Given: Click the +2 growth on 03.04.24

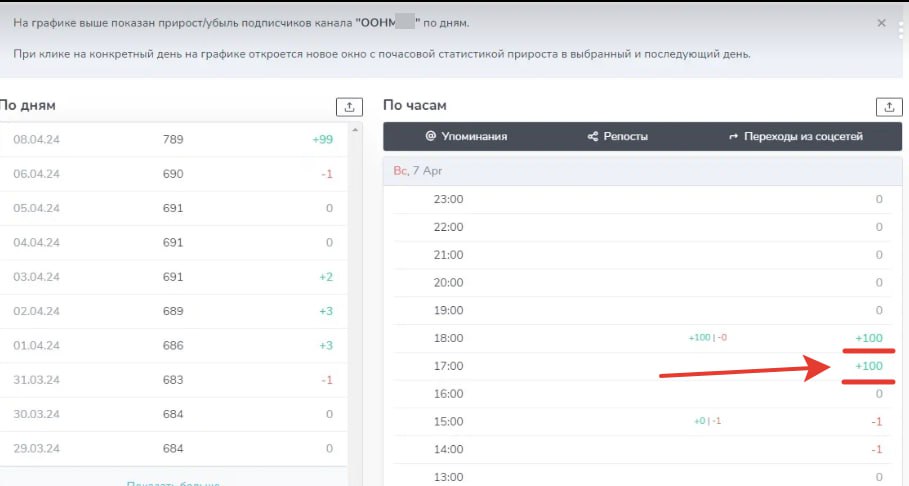Looking at the screenshot, I should click(x=326, y=277).
